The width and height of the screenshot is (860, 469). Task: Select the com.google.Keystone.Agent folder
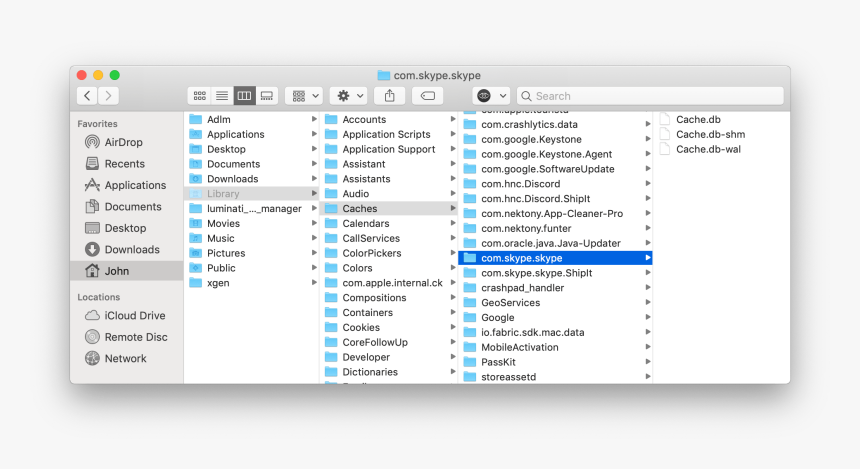[556, 154]
